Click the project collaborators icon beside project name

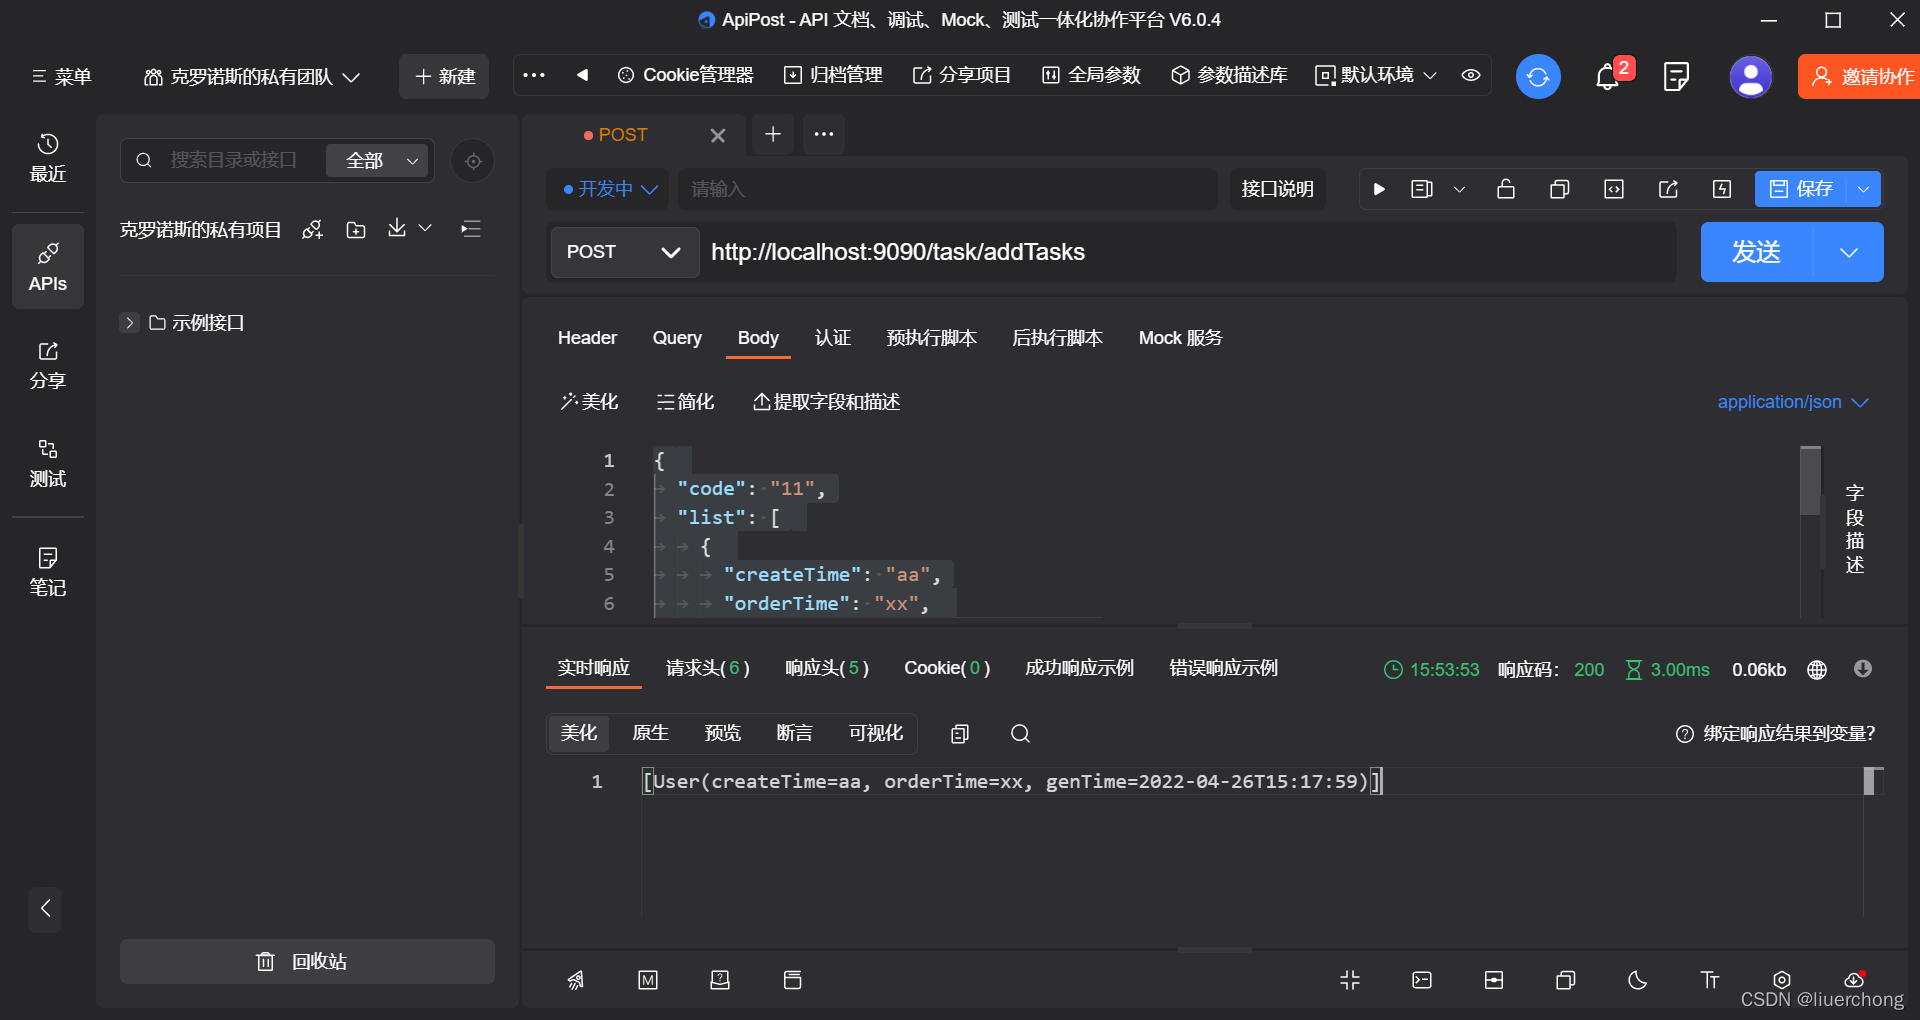313,230
